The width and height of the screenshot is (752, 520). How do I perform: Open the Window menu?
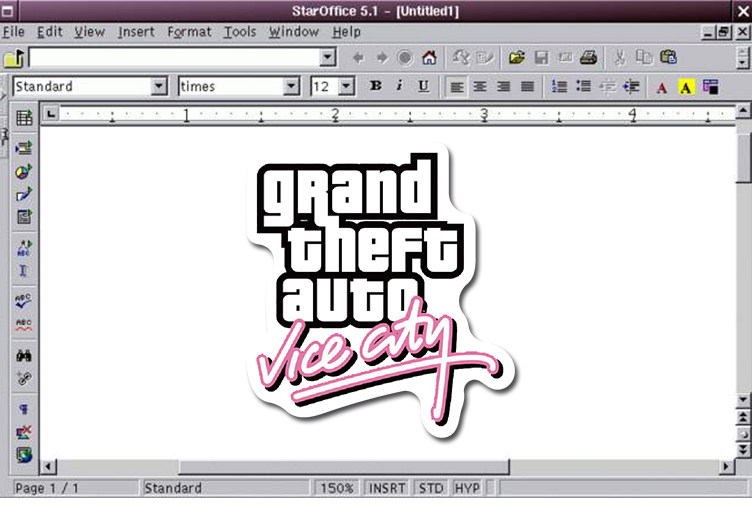[294, 32]
